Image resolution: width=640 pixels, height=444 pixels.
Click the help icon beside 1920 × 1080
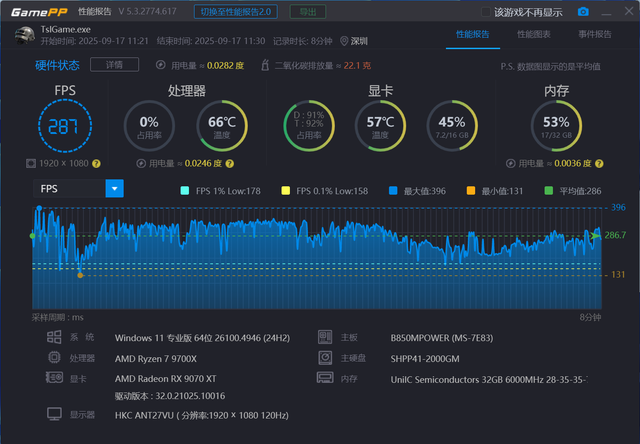coord(96,164)
